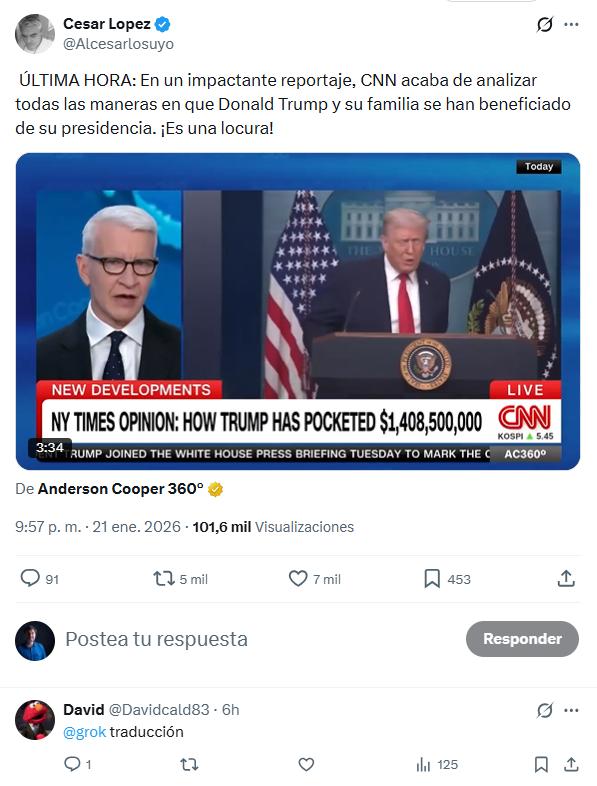The width and height of the screenshot is (597, 786).
Task: Like David's reply with the heart icon
Action: [x=306, y=764]
